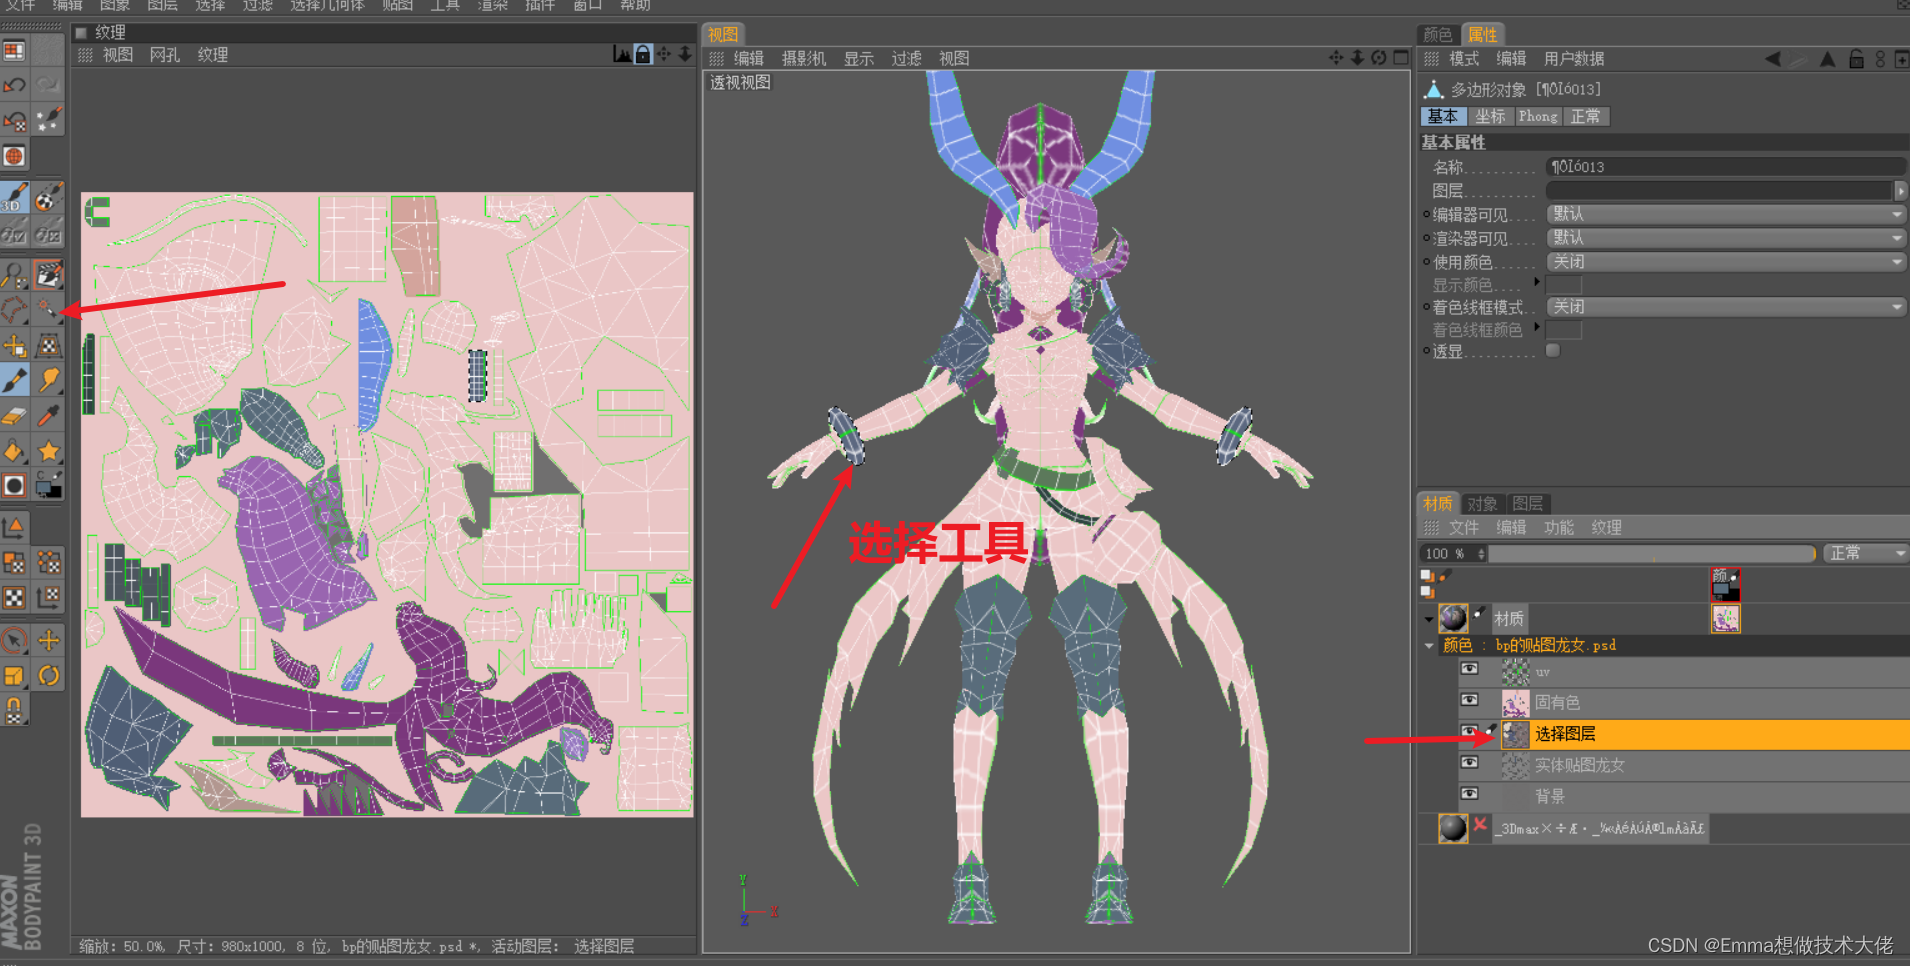
Task: Hide the 实体贴图龙女 layer
Action: pos(1469,762)
